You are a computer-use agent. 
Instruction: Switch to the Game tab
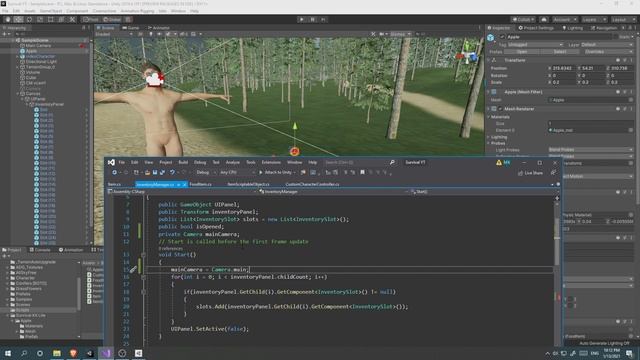131,28
